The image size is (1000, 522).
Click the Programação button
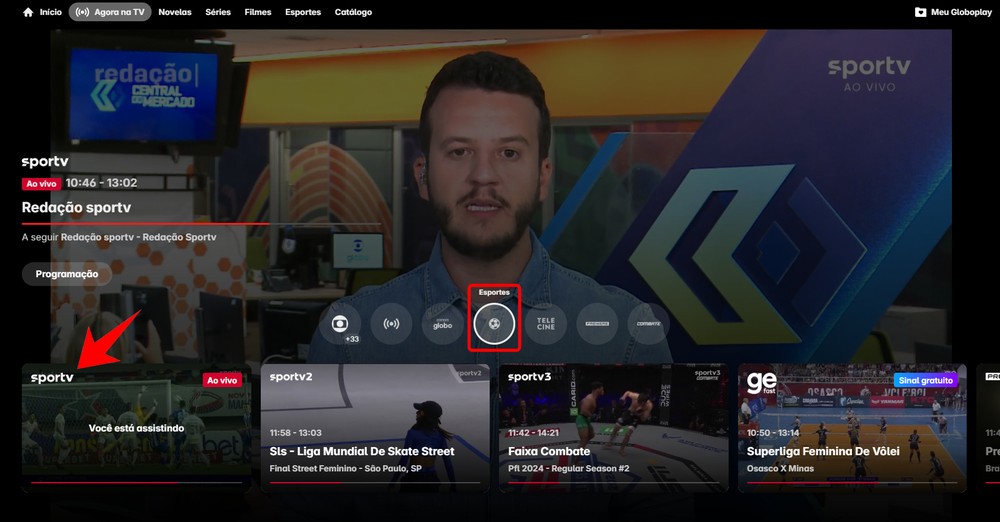67,274
